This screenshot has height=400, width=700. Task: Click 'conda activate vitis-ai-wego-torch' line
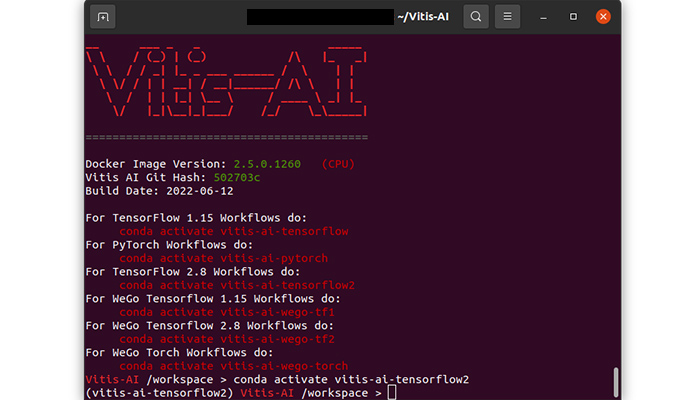pos(234,366)
